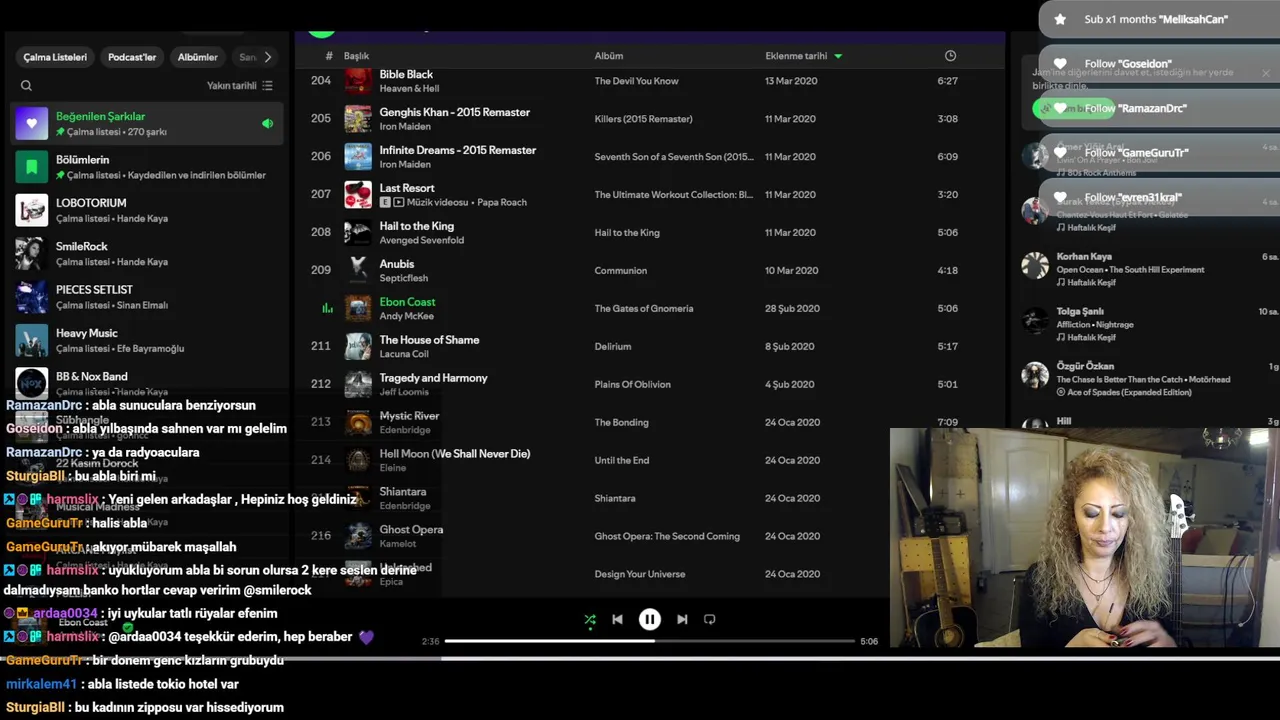Select Last Resort track row

(650, 195)
